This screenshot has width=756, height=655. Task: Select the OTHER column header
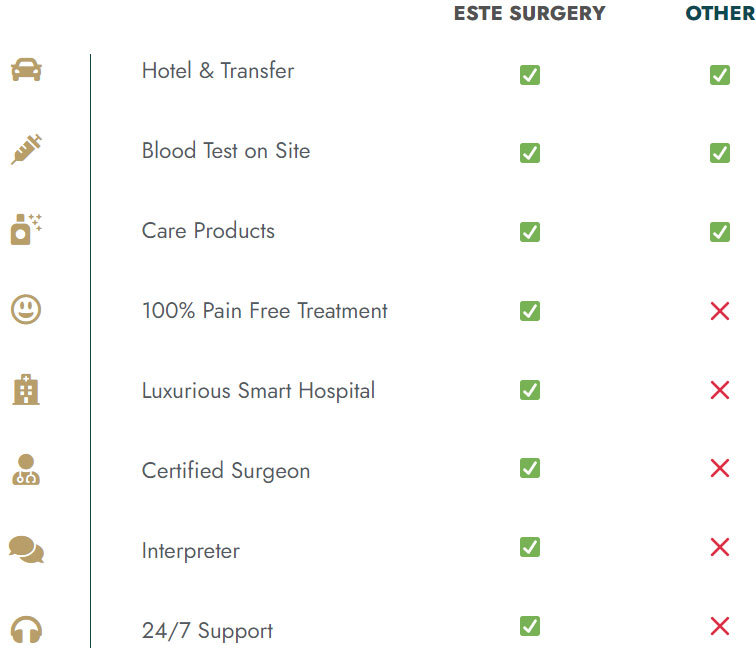tap(720, 14)
